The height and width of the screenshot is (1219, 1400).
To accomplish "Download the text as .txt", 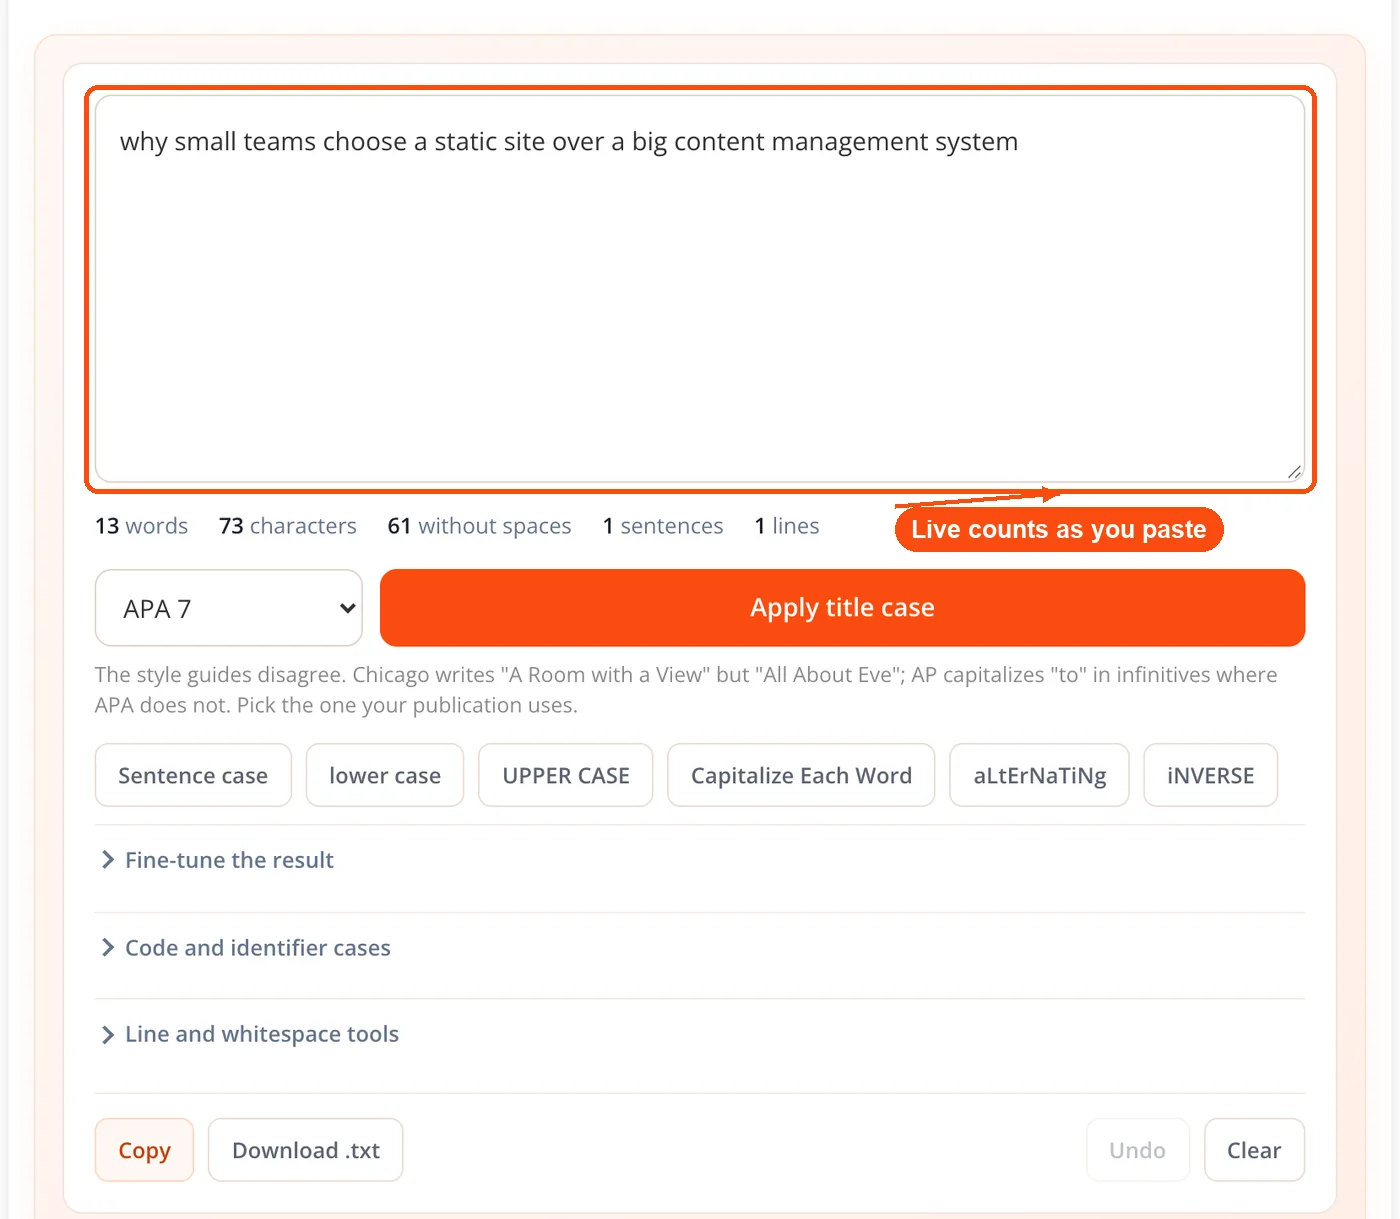I will pos(306,1150).
